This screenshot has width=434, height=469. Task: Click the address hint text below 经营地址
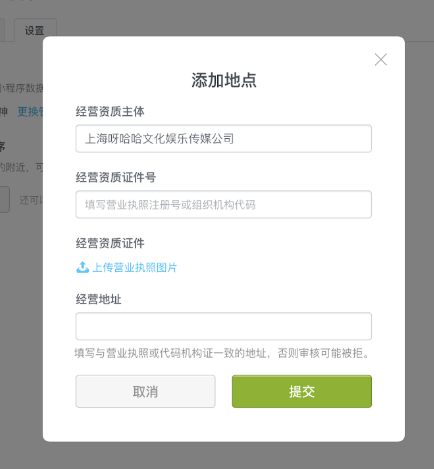click(222, 353)
